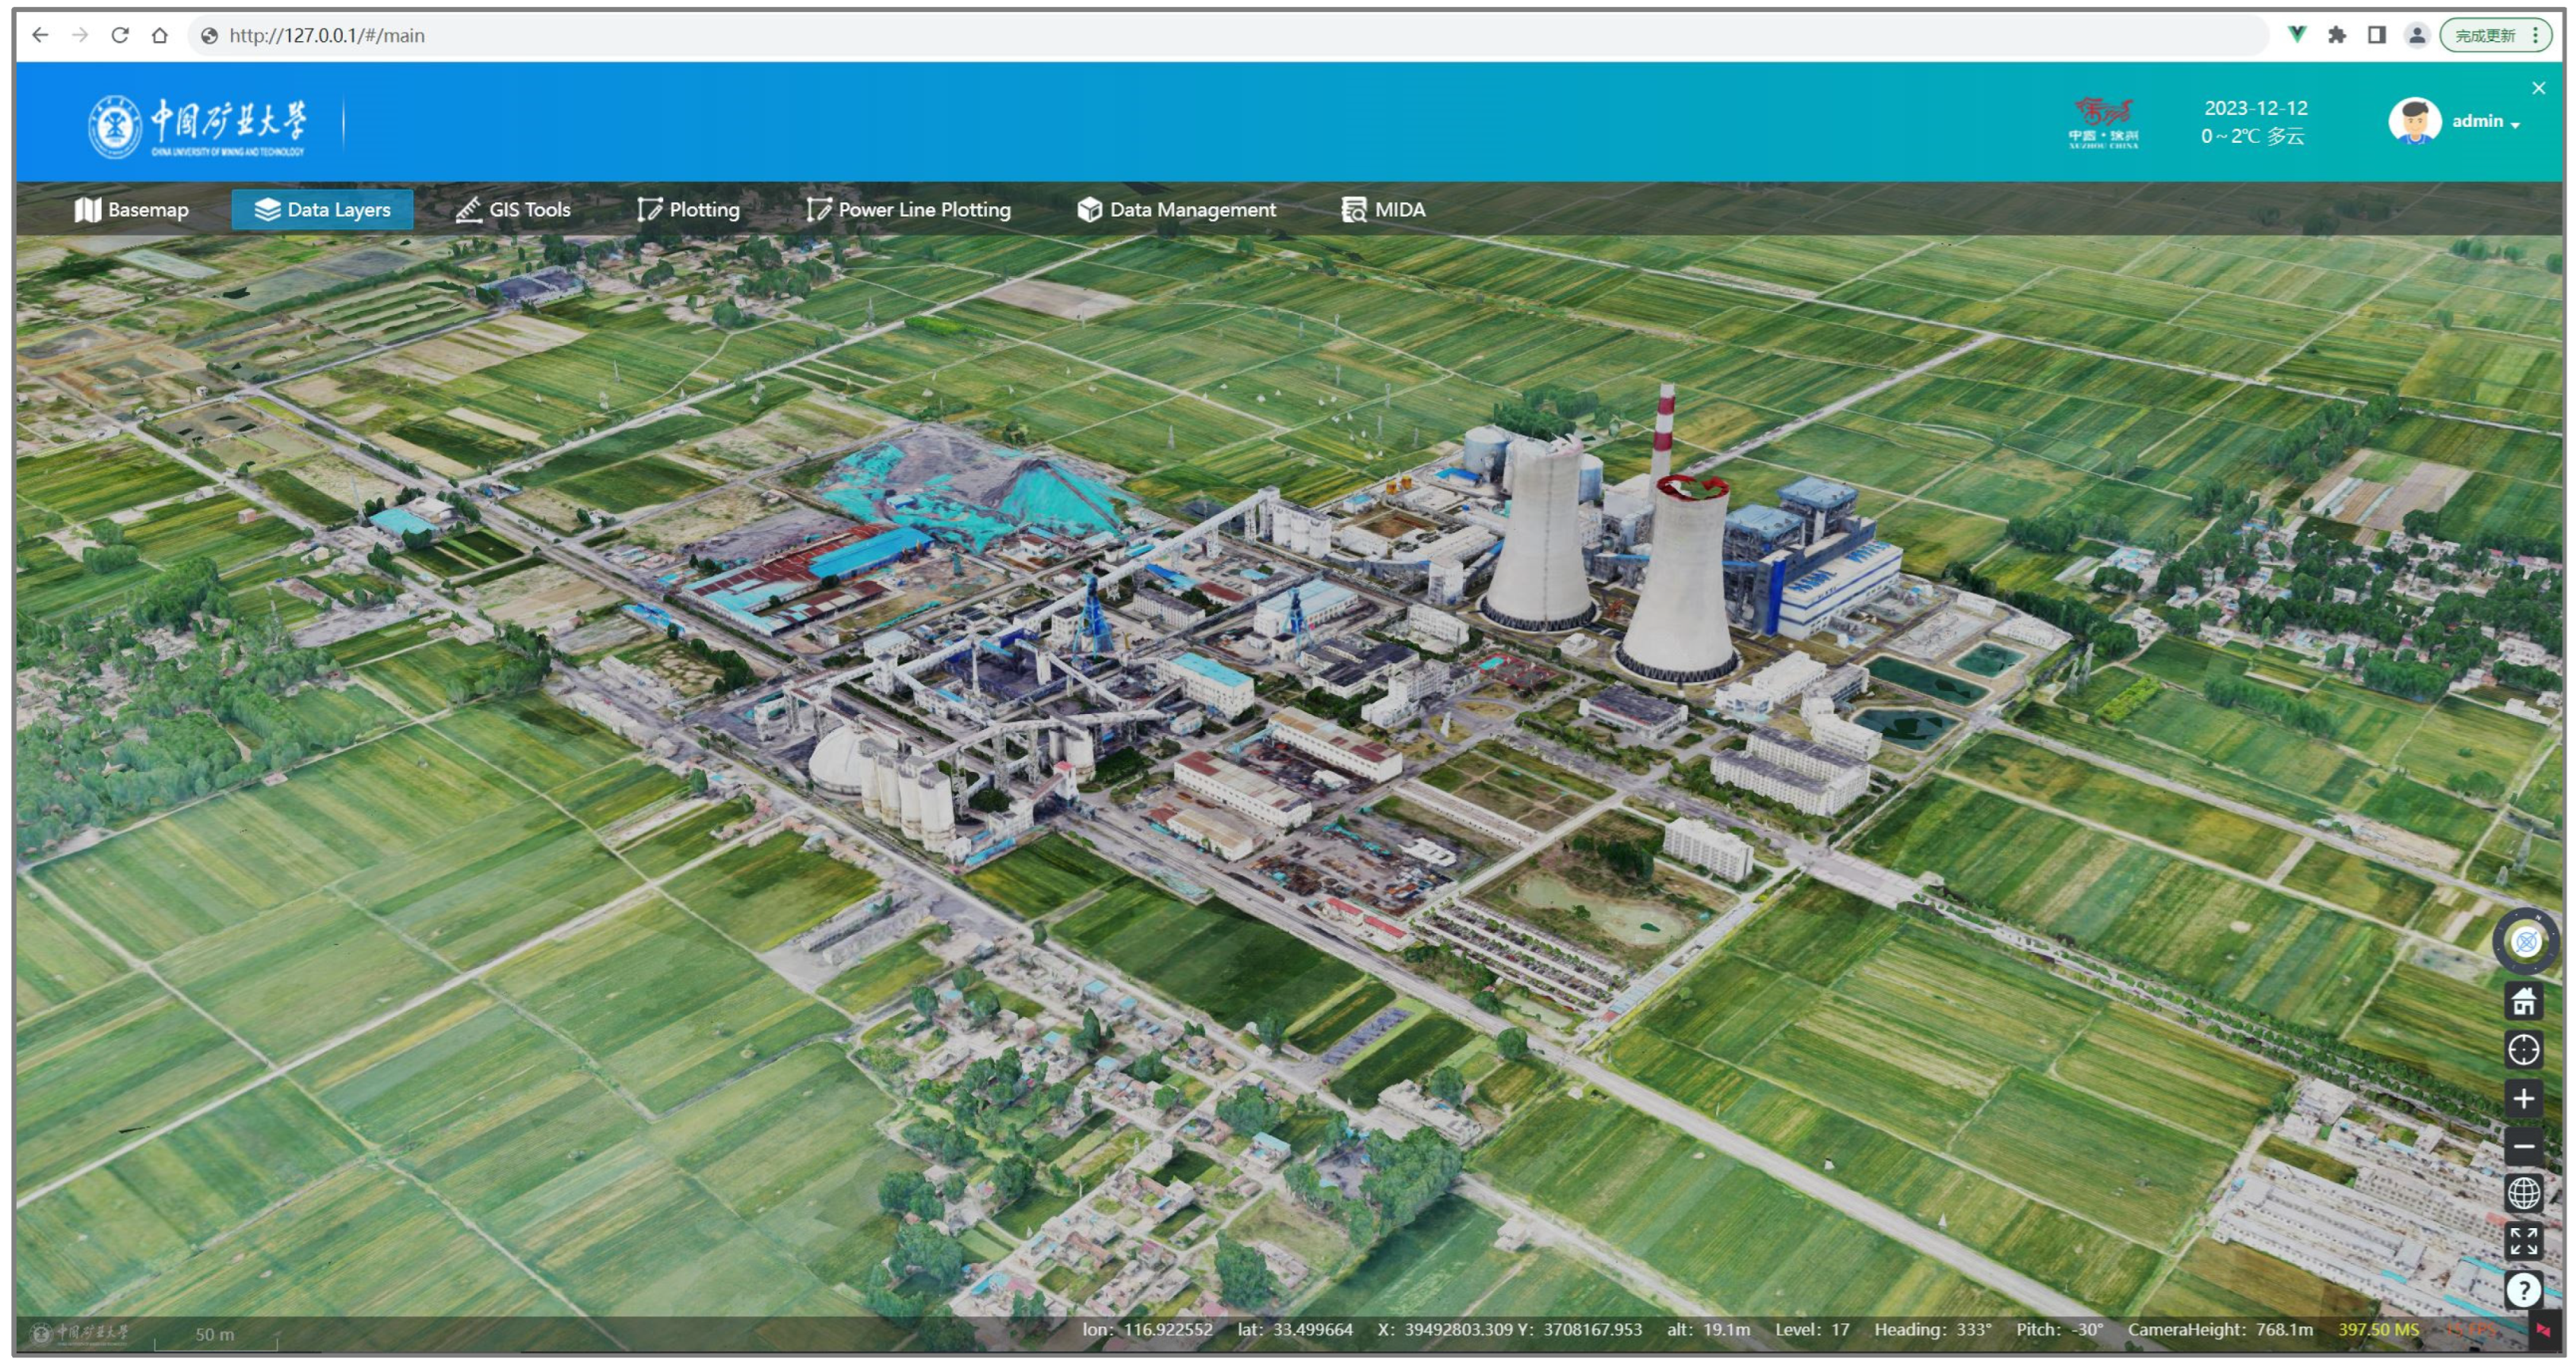Open the Plotting menu
Screen dimensions: 2576x1371
[x=689, y=210]
